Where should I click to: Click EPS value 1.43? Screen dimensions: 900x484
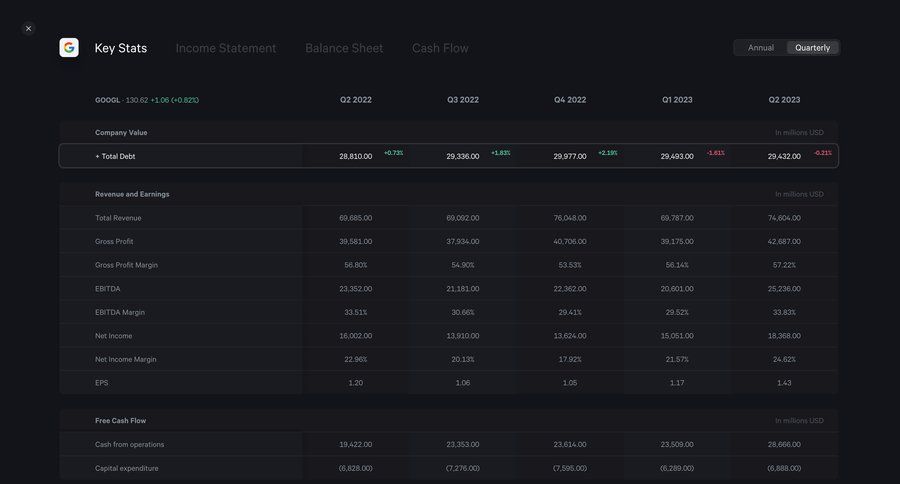(x=784, y=383)
